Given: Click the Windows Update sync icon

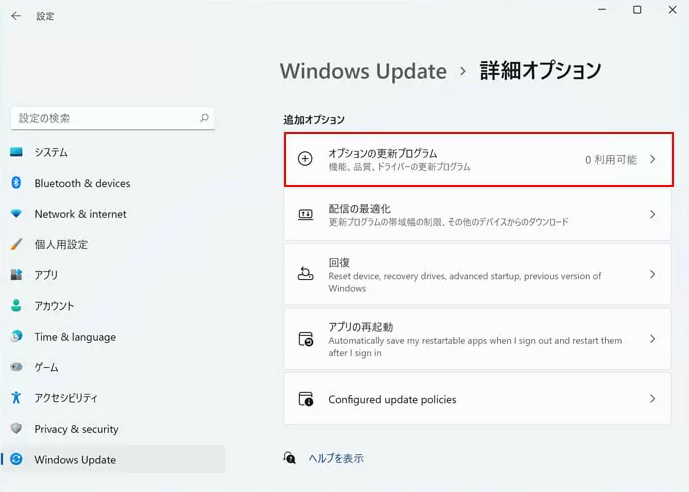Looking at the screenshot, I should coord(16,459).
